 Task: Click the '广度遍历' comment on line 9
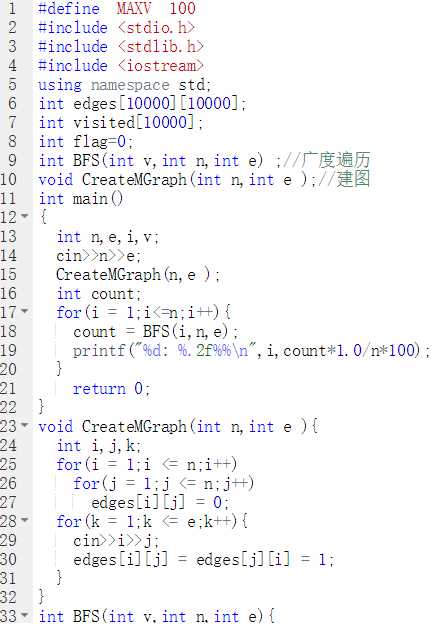click(x=335, y=160)
